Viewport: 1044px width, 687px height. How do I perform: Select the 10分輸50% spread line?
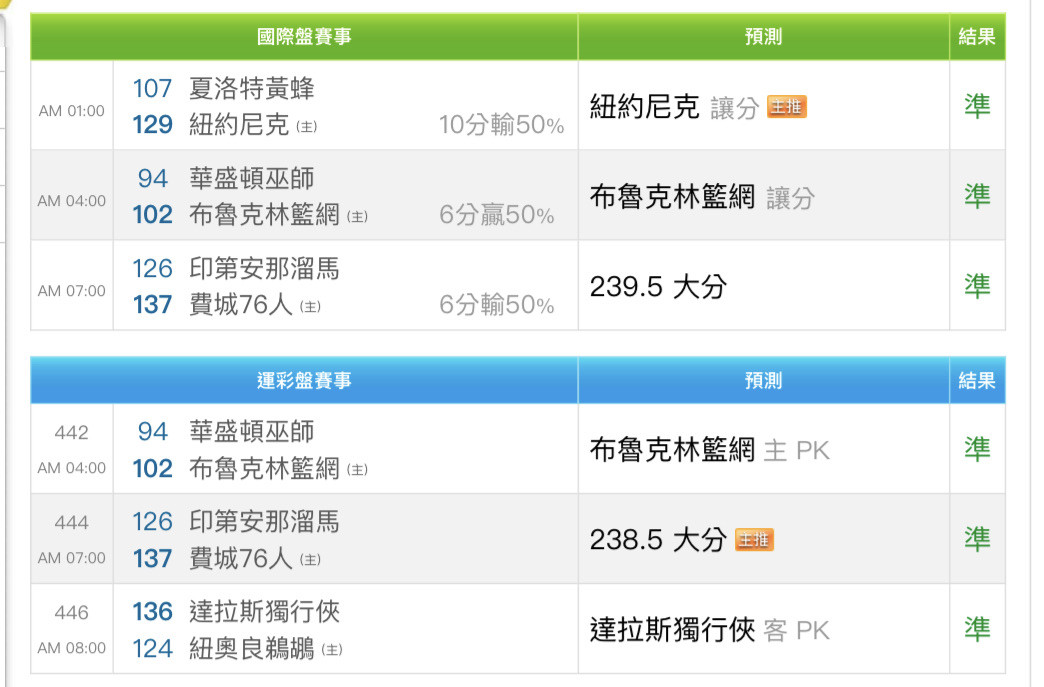click(x=501, y=124)
